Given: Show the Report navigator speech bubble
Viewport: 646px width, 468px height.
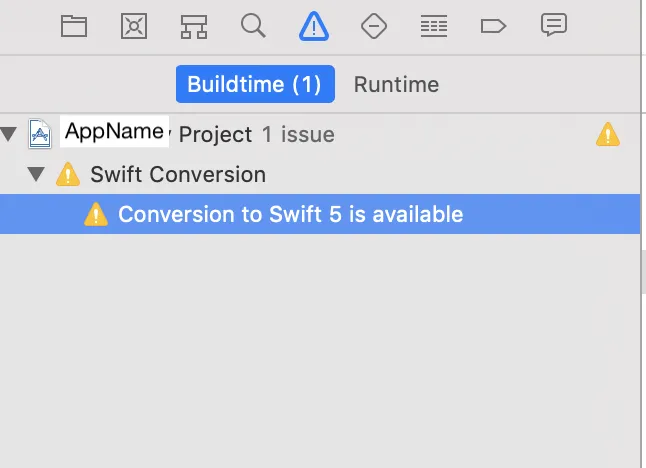Looking at the screenshot, I should [554, 26].
